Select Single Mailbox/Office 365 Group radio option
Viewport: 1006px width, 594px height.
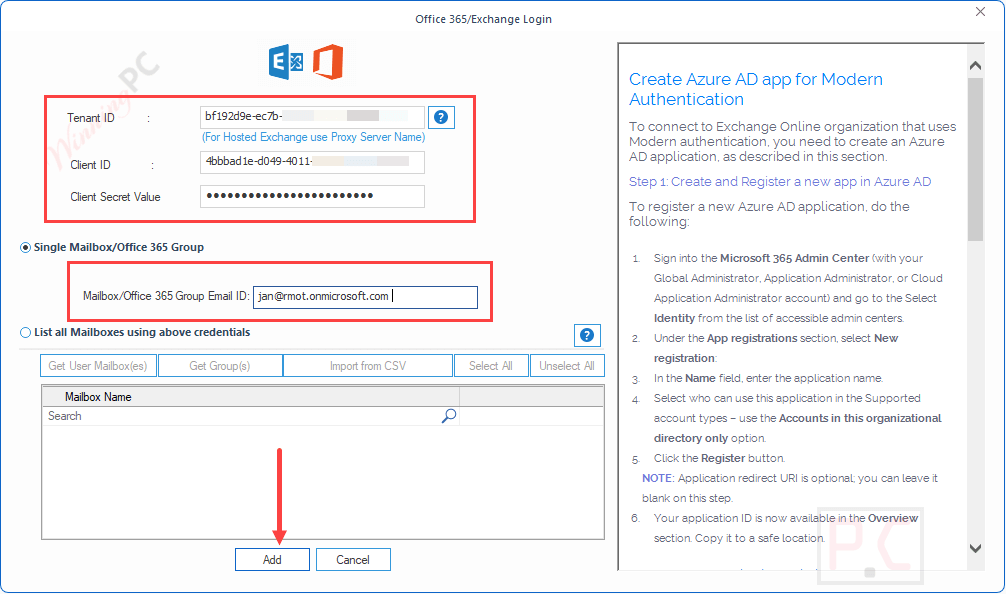point(25,247)
